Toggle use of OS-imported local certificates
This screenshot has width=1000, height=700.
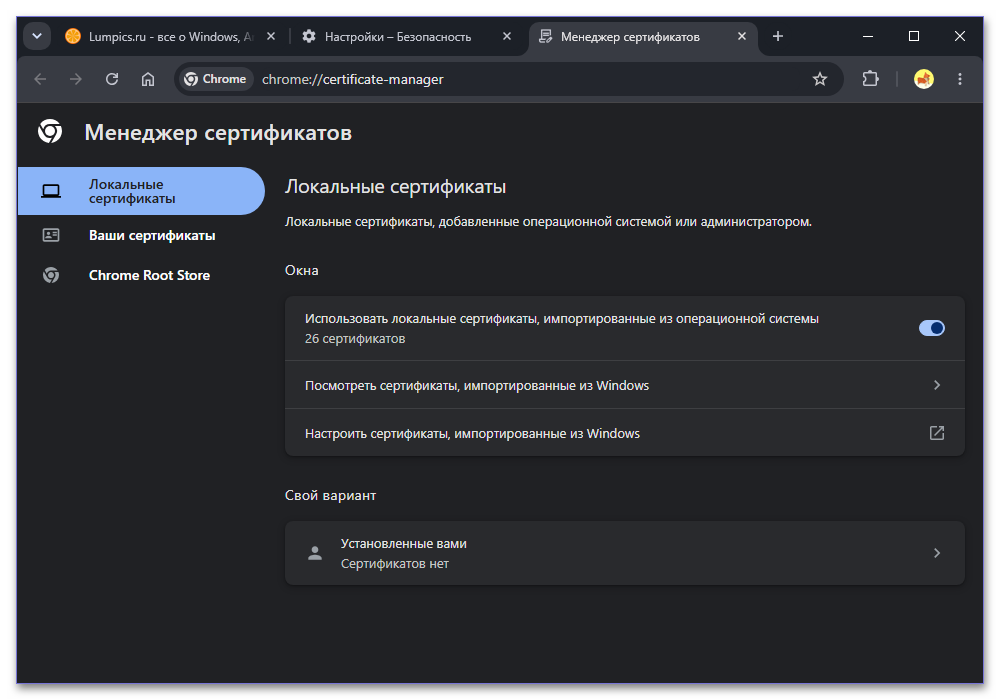coord(931,328)
